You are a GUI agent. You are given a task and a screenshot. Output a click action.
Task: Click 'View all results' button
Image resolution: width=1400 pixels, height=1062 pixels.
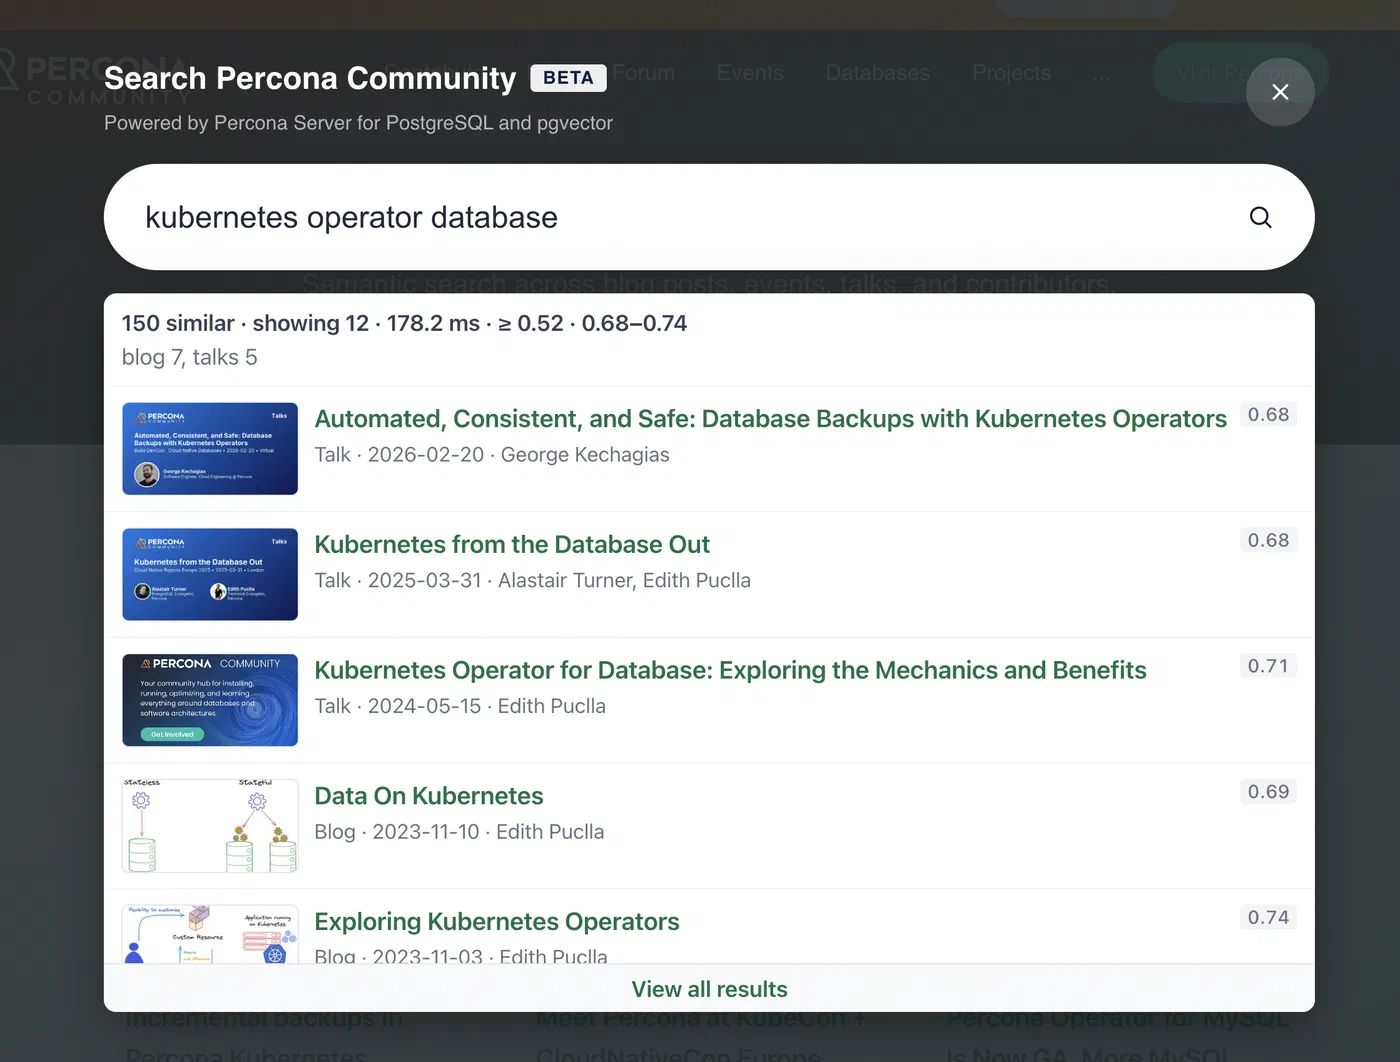(x=709, y=989)
